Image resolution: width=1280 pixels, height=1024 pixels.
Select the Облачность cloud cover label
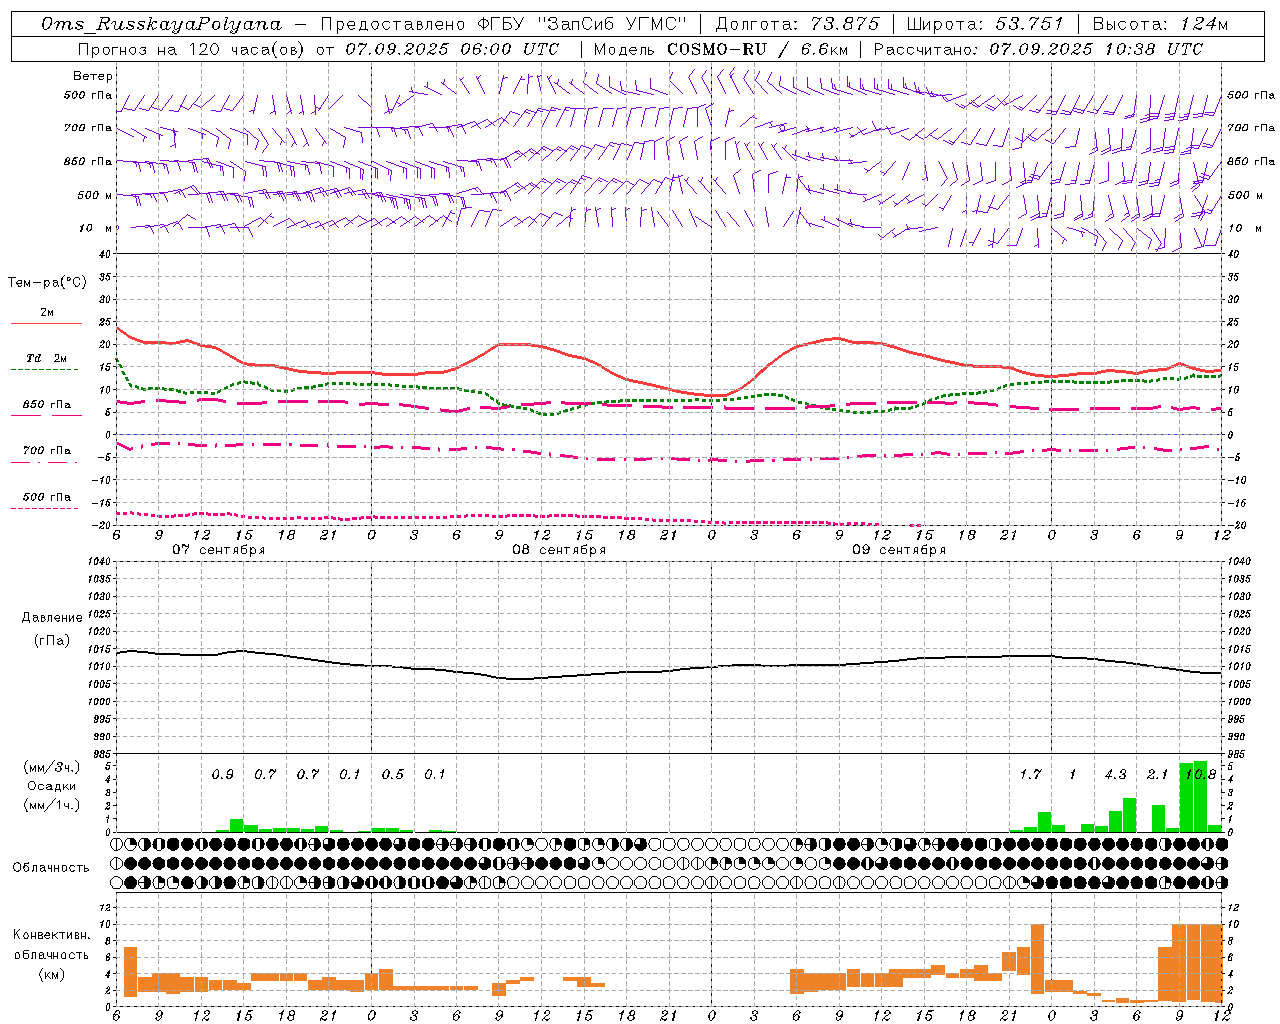tap(51, 868)
